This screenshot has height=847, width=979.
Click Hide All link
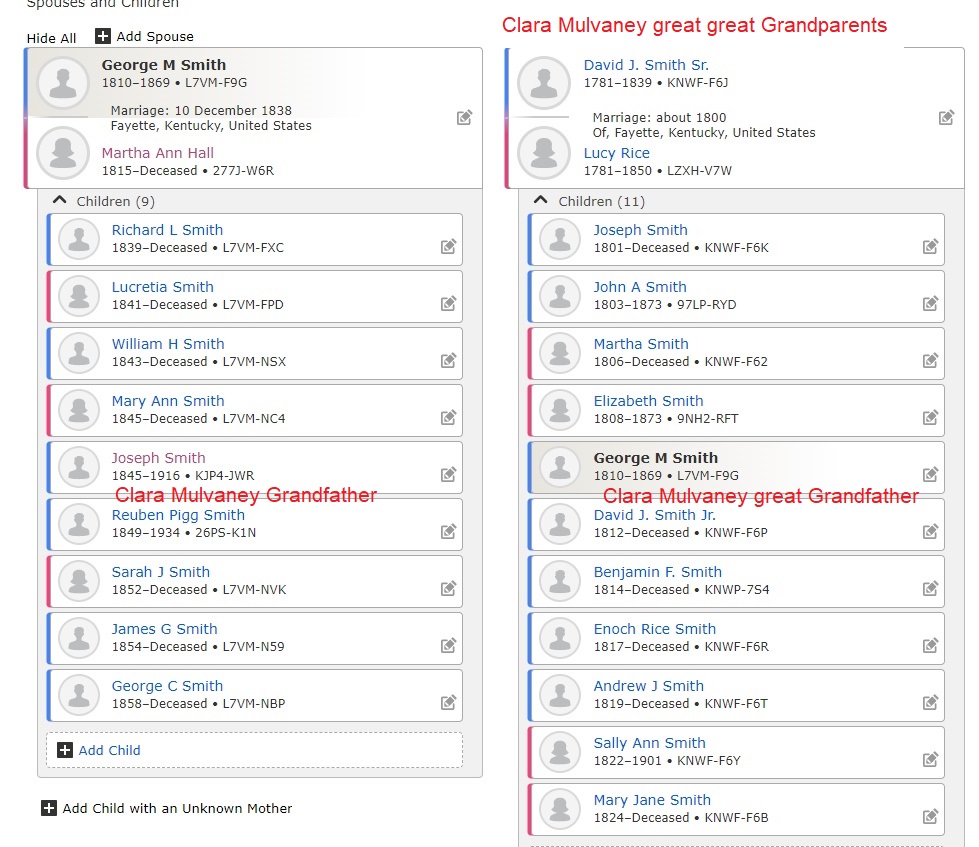pyautogui.click(x=51, y=38)
